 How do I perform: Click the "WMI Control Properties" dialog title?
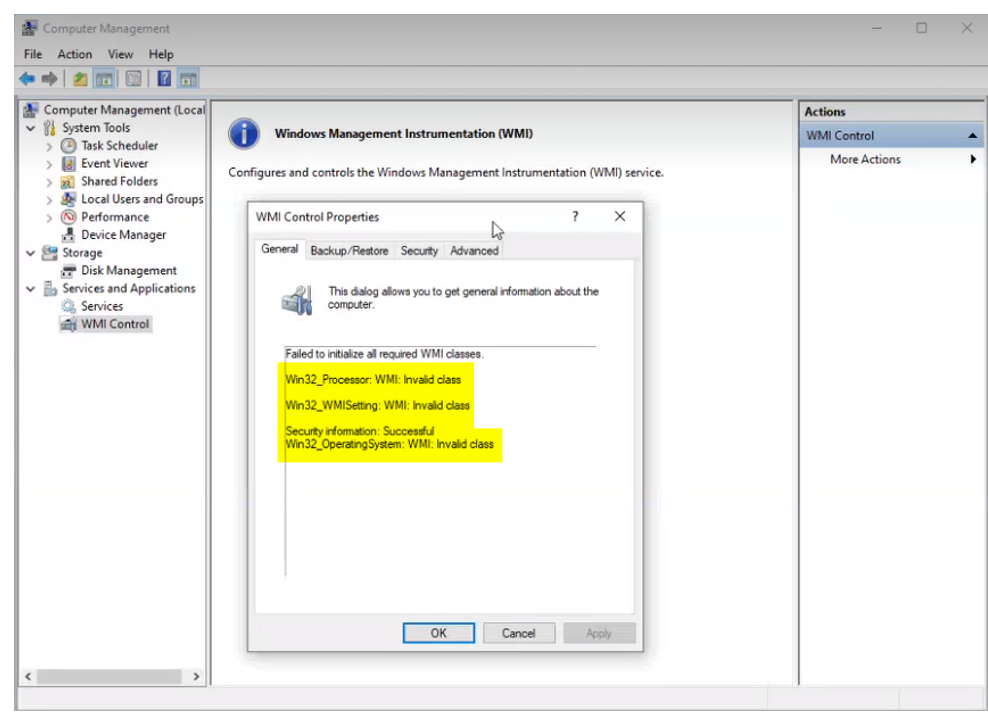coord(317,217)
